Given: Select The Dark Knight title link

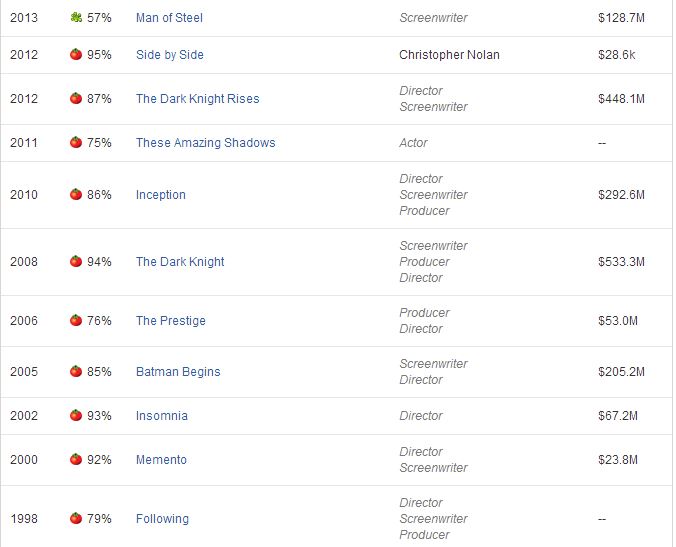Looking at the screenshot, I should (180, 261).
